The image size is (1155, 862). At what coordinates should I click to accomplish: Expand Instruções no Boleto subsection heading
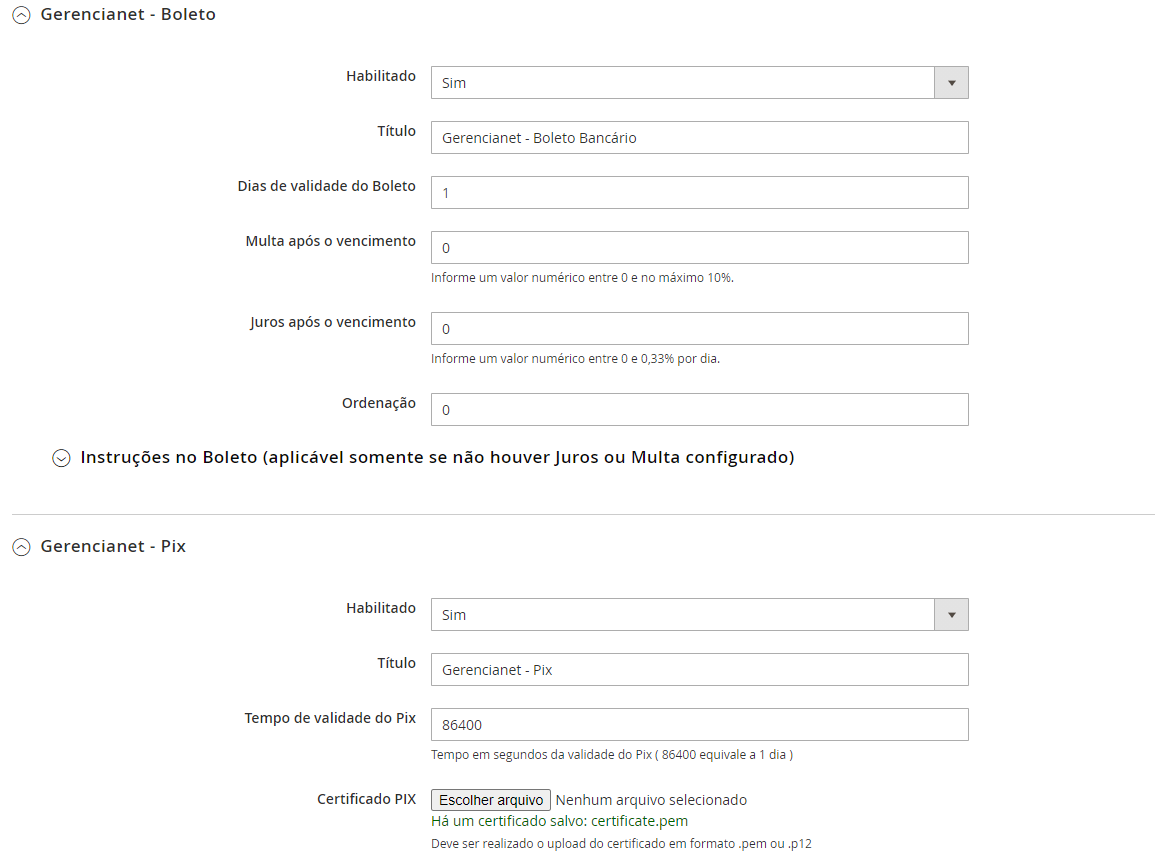pyautogui.click(x=437, y=457)
